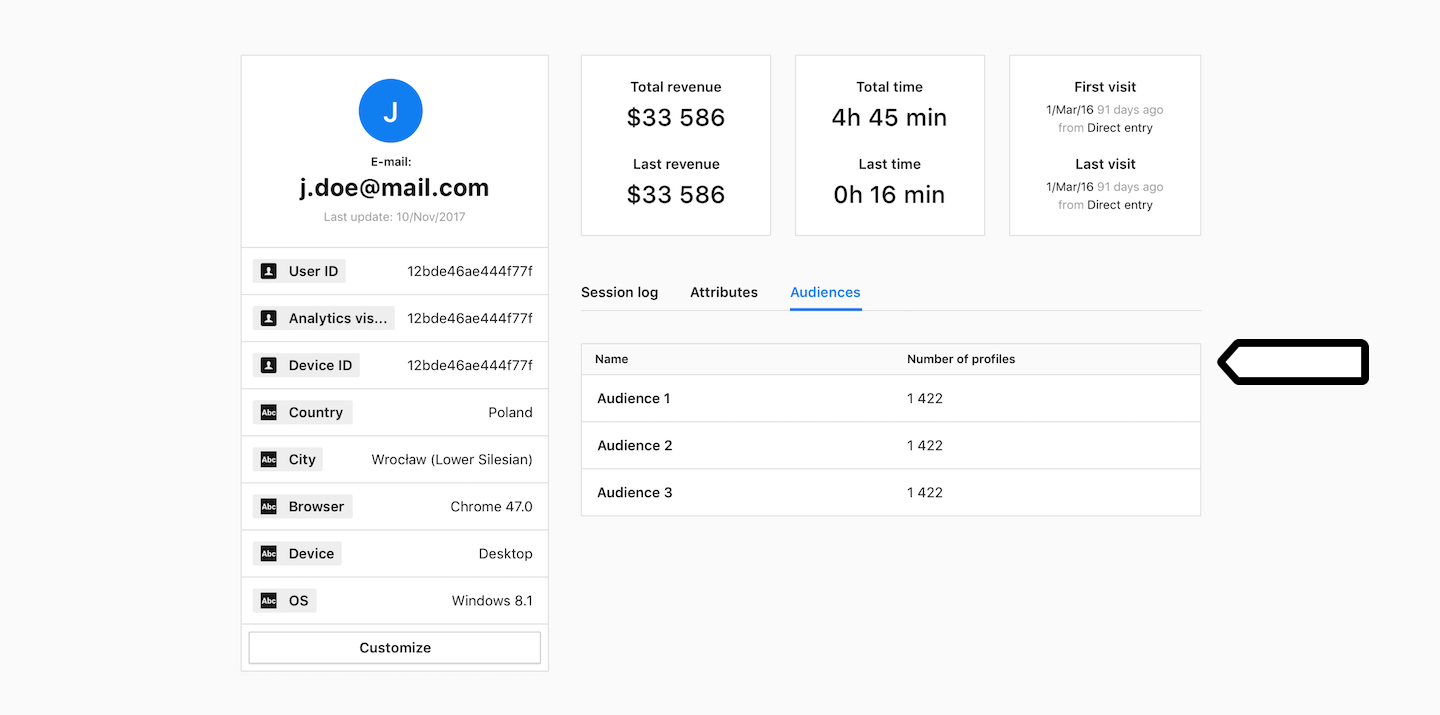
Task: Switch to the Attributes tab
Action: click(723, 292)
